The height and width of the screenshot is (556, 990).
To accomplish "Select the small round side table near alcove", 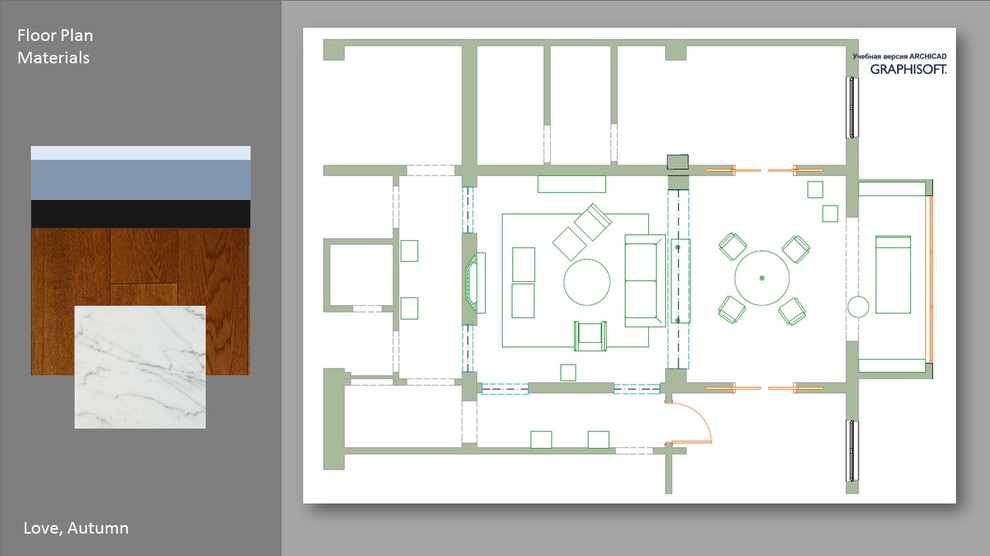I will 858,307.
